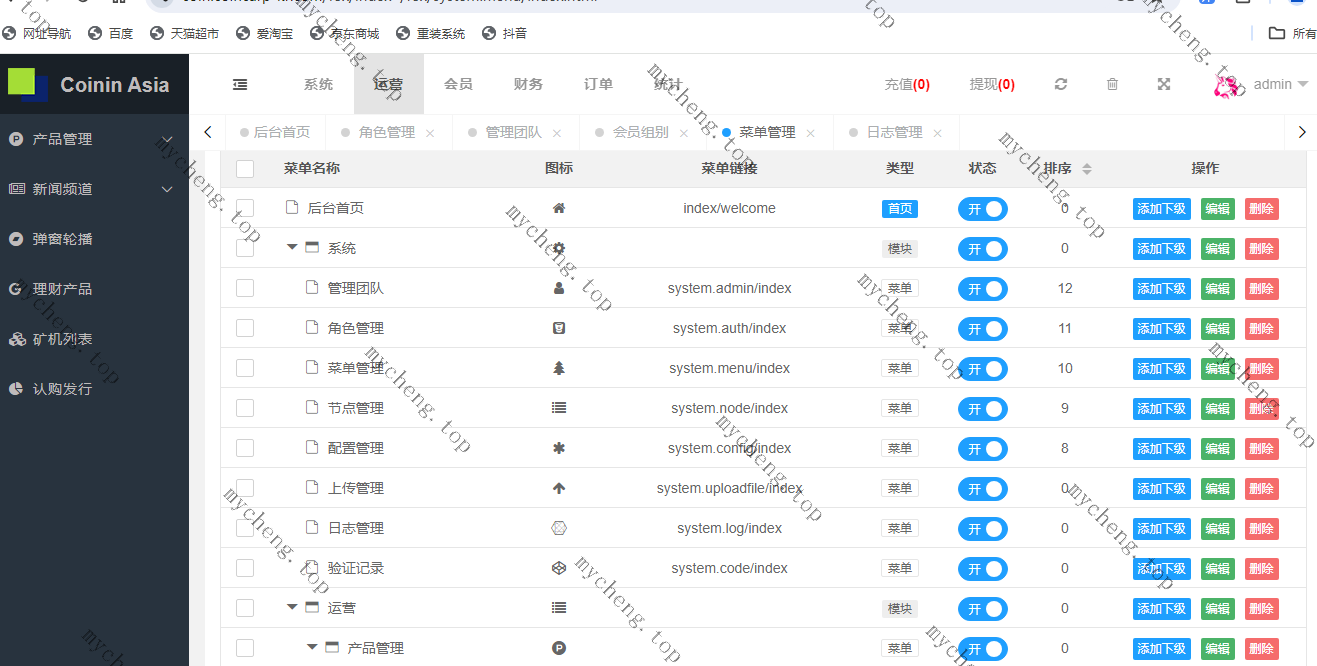1317x666 pixels.
Task: Toggle the status switch for 系统
Action: 982,249
